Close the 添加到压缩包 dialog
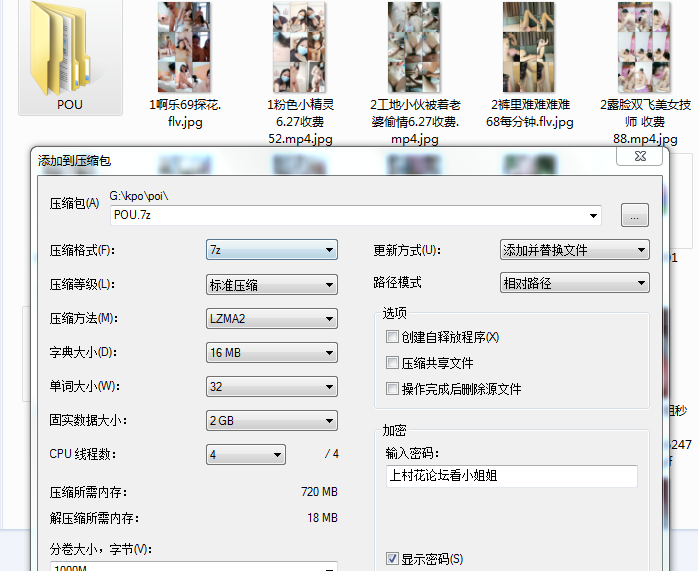 pos(638,157)
